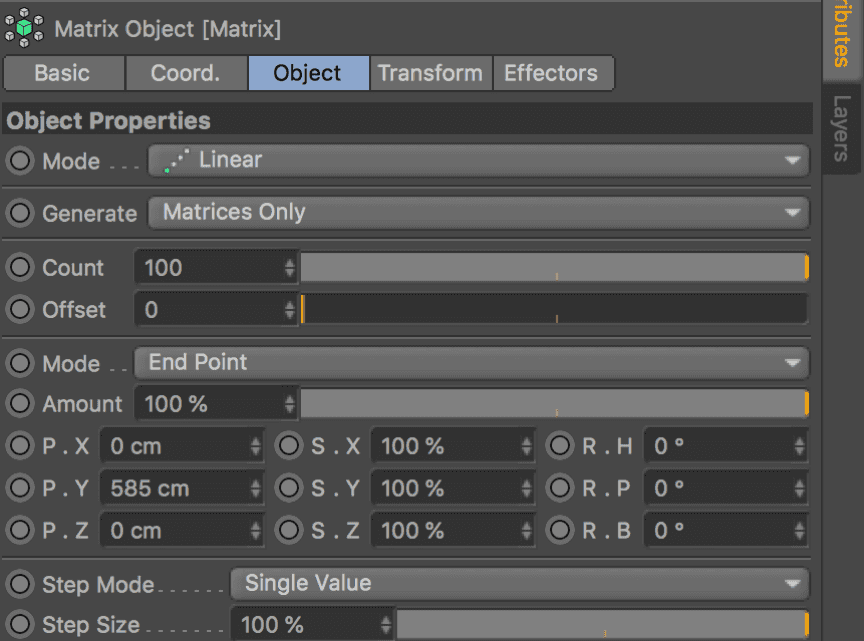
Task: Click the Offset slider track
Action: coord(553,310)
